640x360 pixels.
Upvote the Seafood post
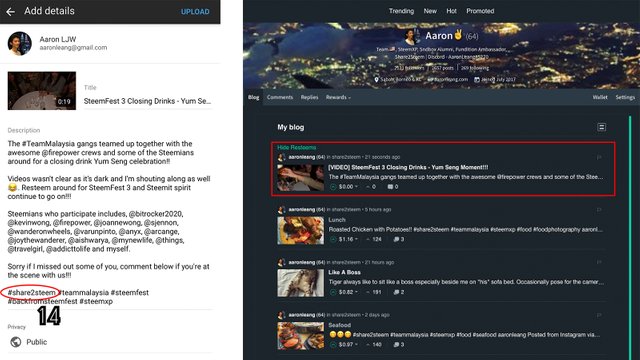coord(333,344)
